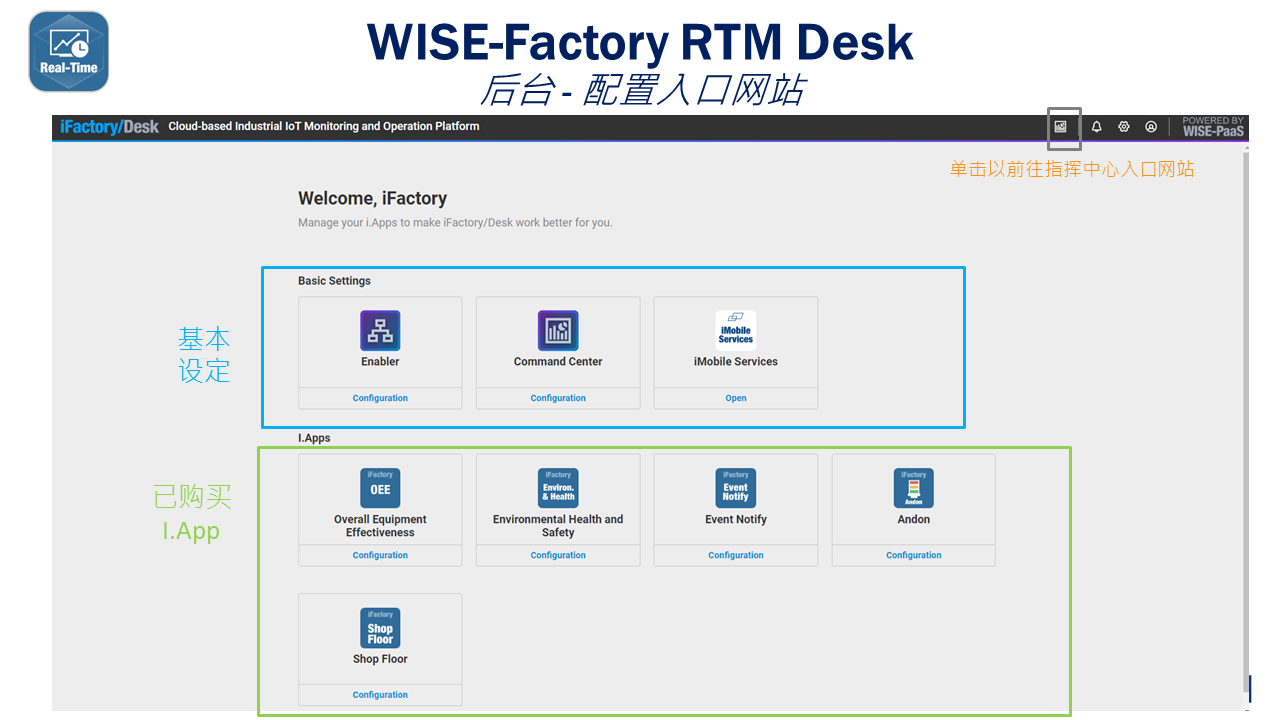
Task: Click the I.Apps section heading
Action: [x=314, y=438]
